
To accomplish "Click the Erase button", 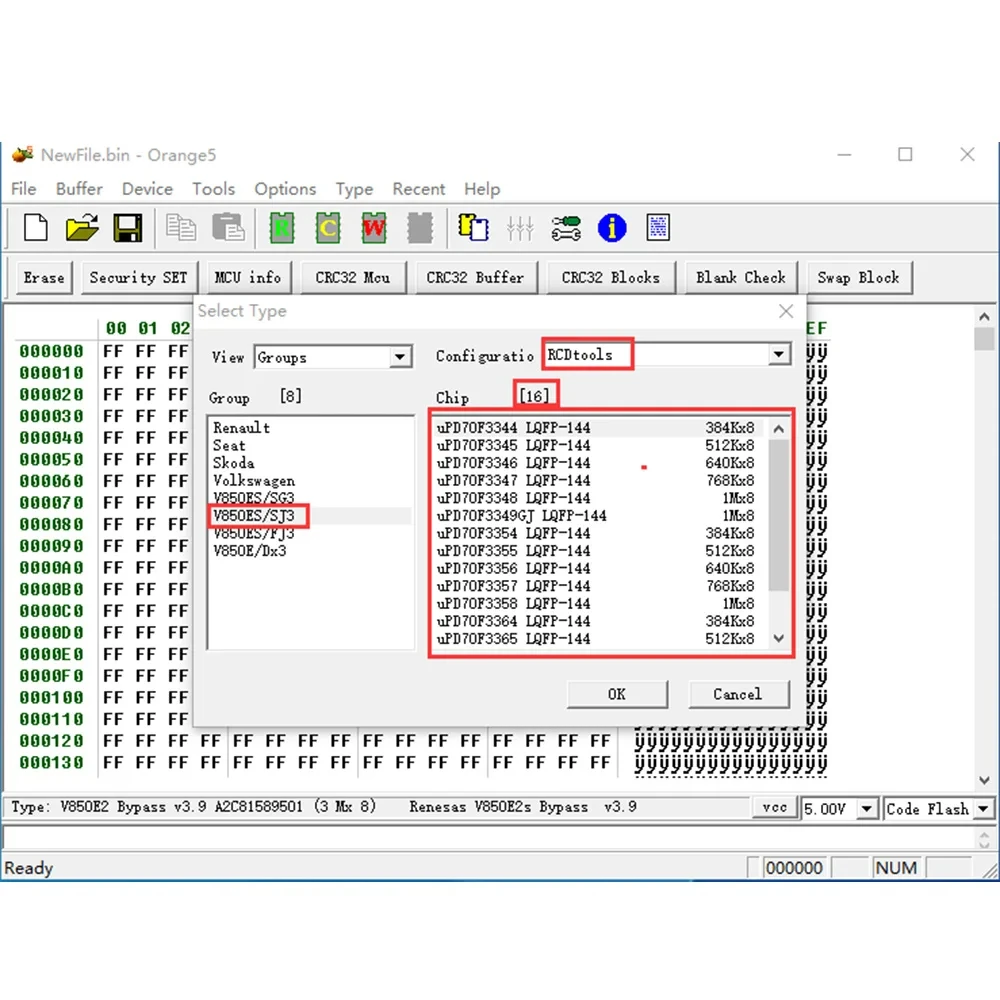I will point(44,277).
